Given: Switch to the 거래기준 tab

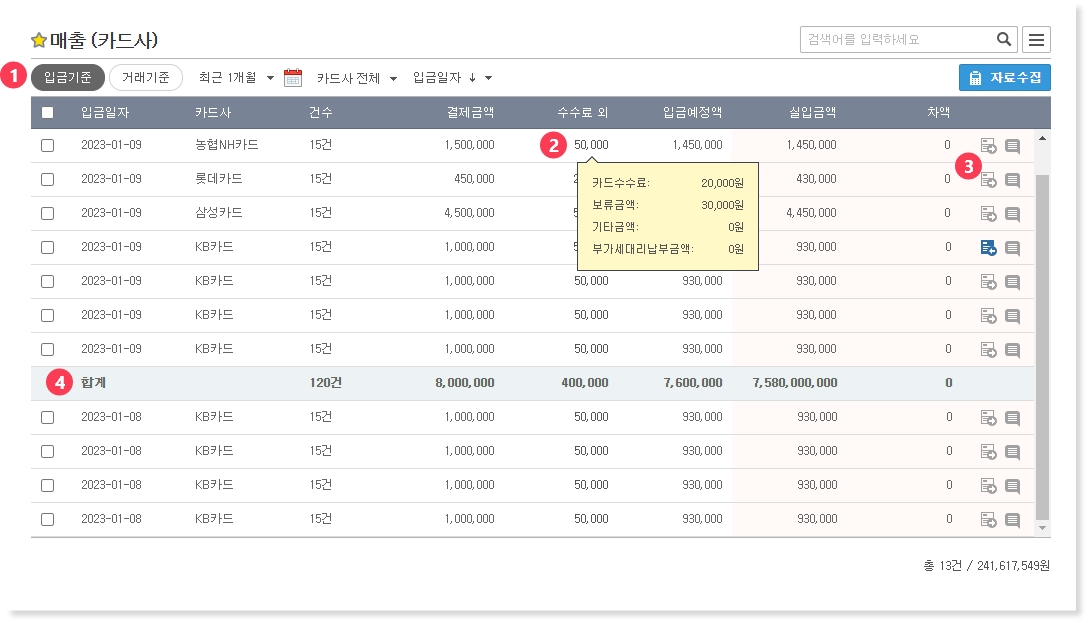Looking at the screenshot, I should coord(145,77).
